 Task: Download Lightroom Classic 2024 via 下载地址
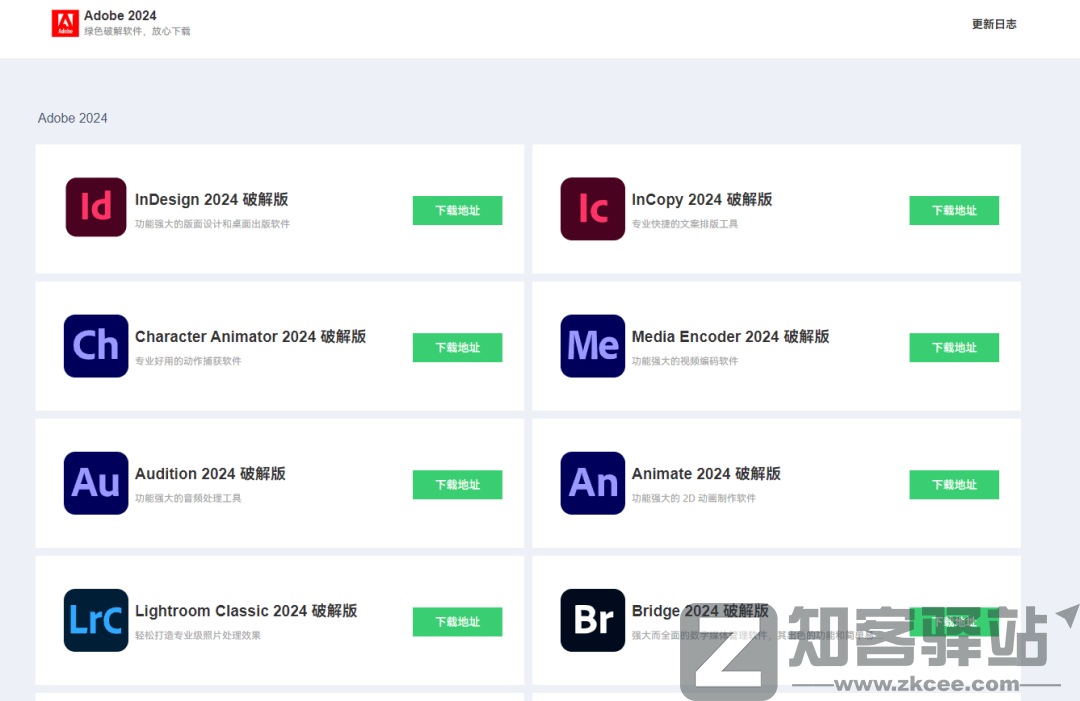click(x=457, y=621)
